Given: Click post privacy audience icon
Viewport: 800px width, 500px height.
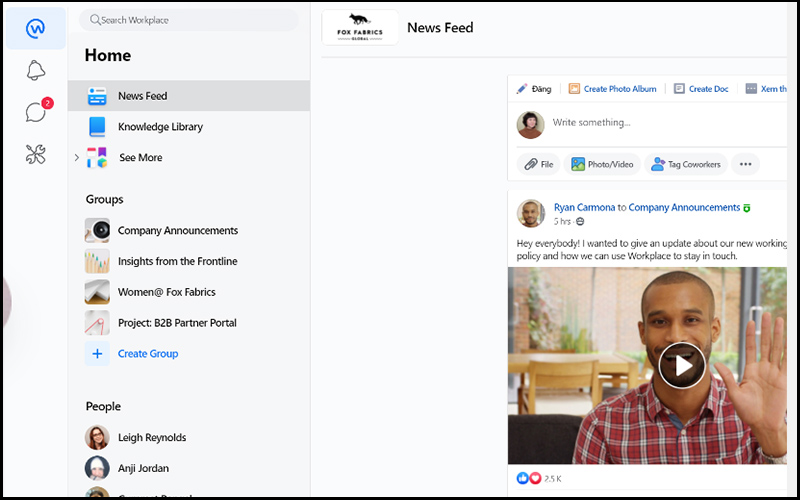Looking at the screenshot, I should (x=580, y=221).
